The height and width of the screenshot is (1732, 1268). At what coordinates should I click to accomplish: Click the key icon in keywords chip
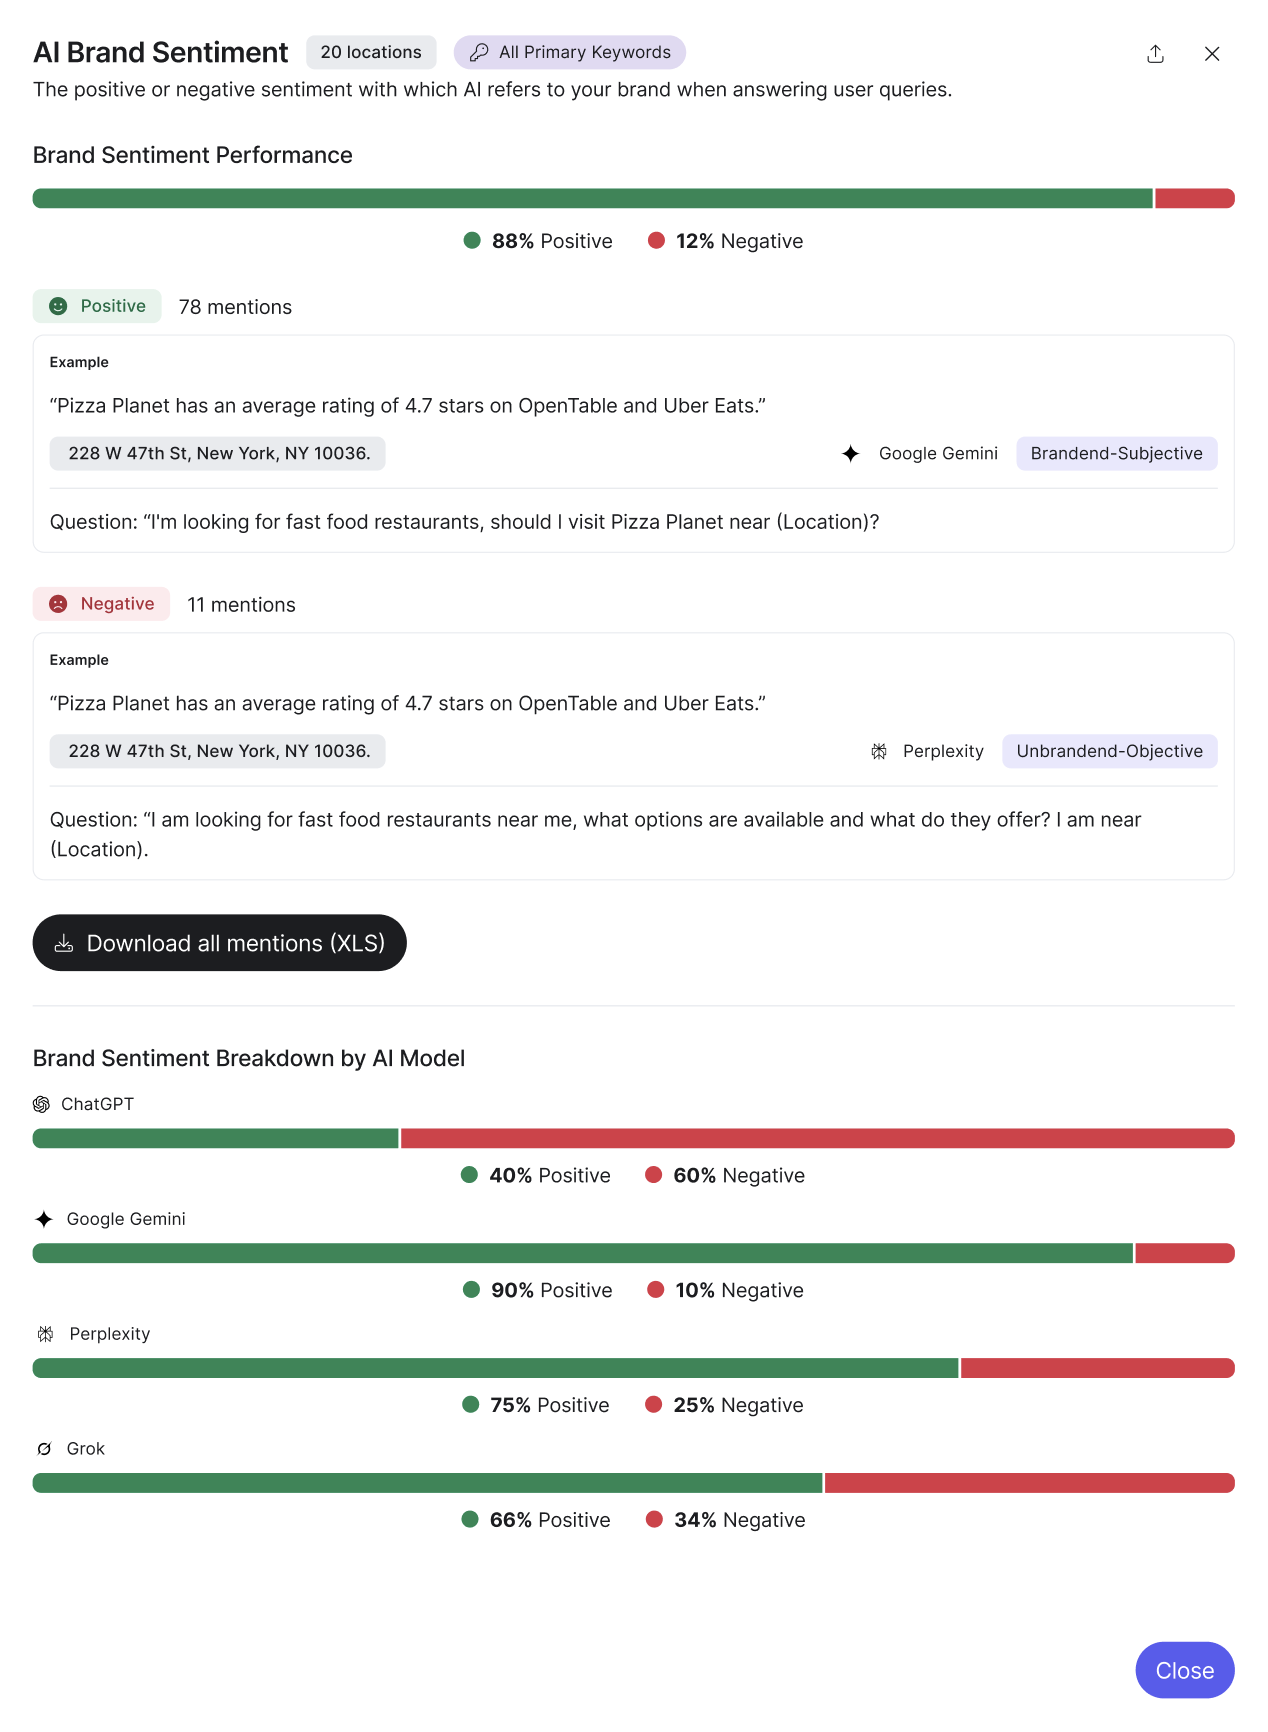[x=479, y=52]
